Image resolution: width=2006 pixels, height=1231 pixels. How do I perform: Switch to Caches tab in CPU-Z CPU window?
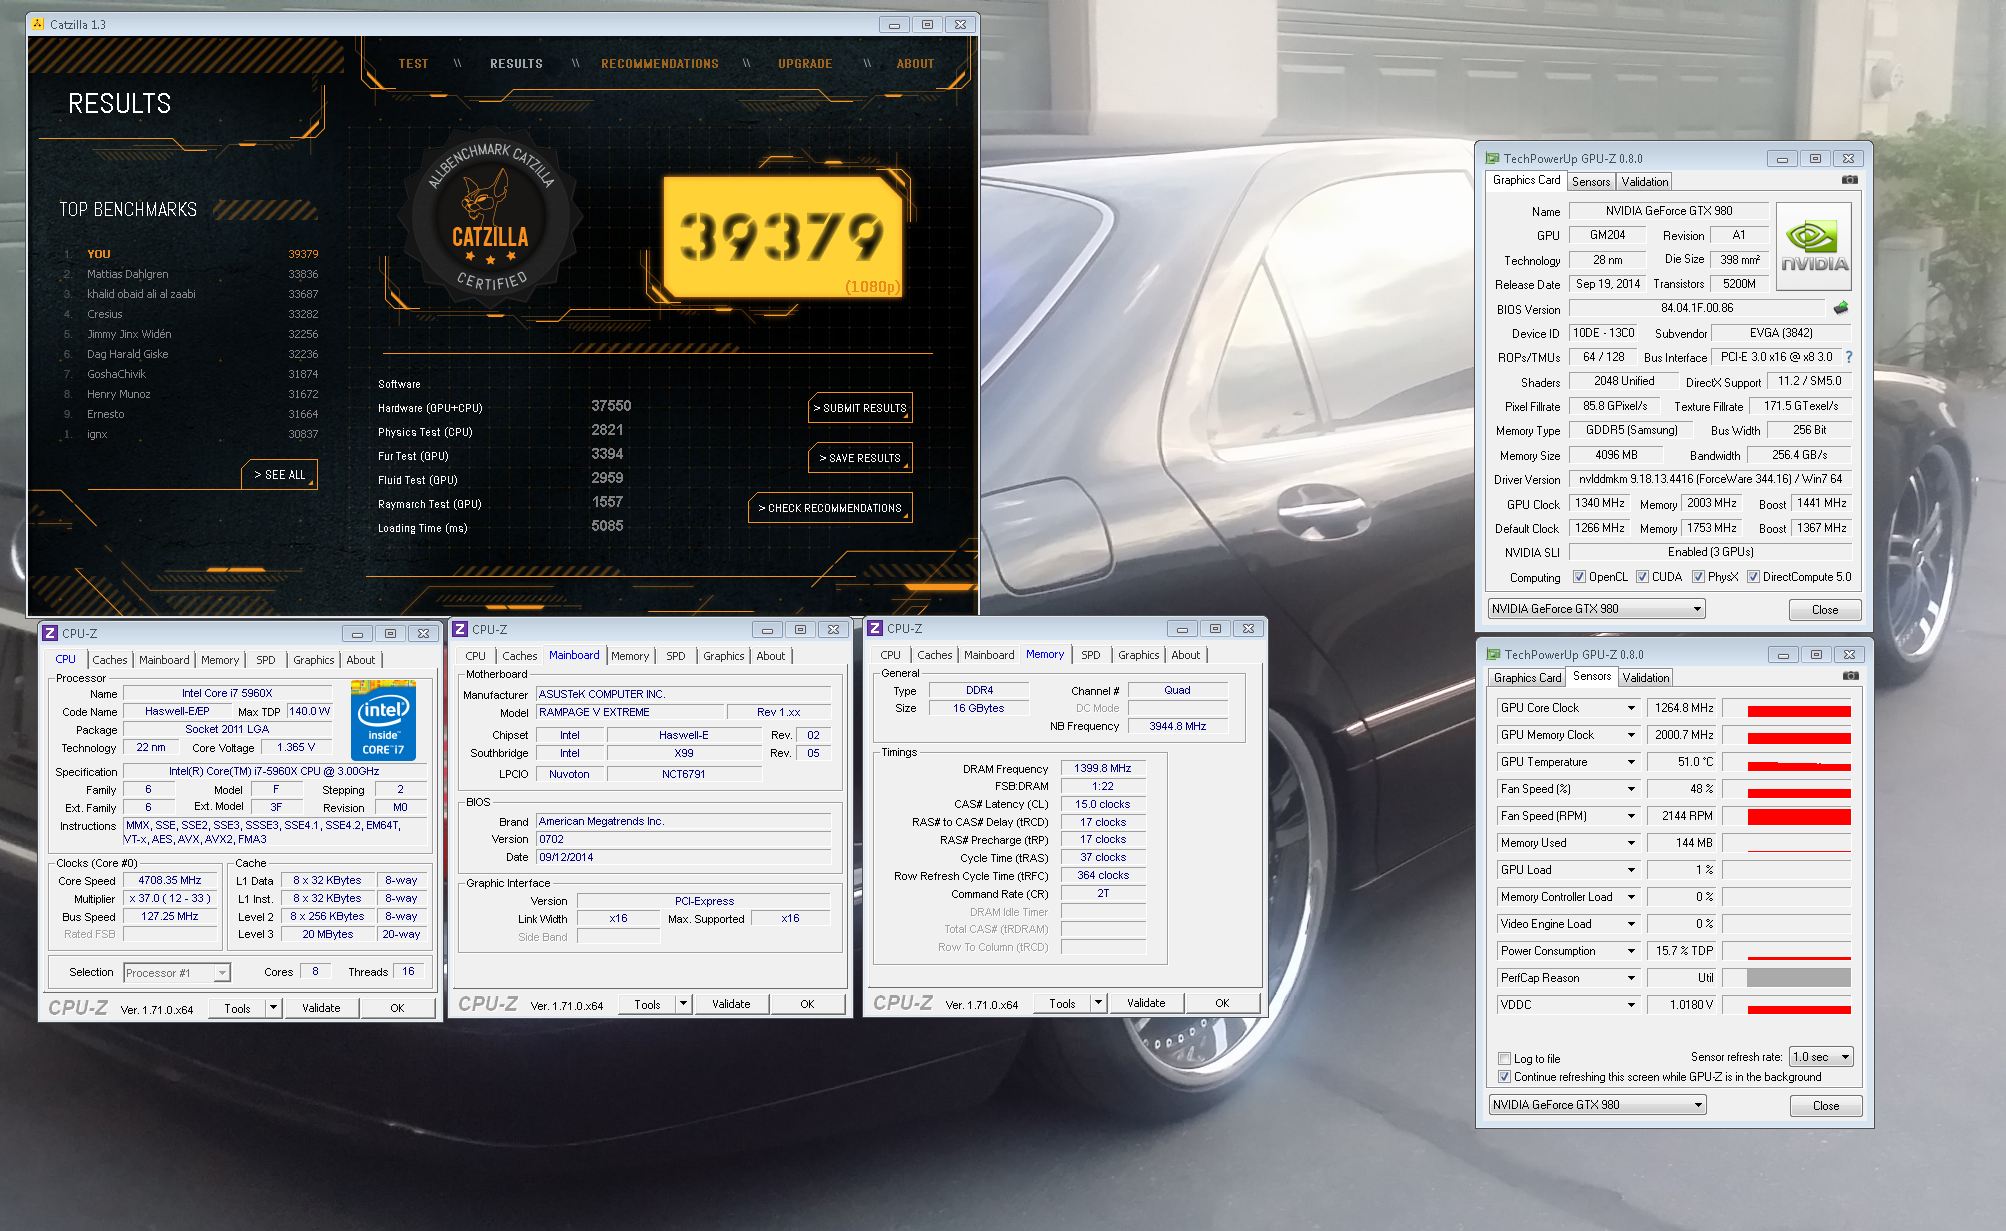coord(110,660)
